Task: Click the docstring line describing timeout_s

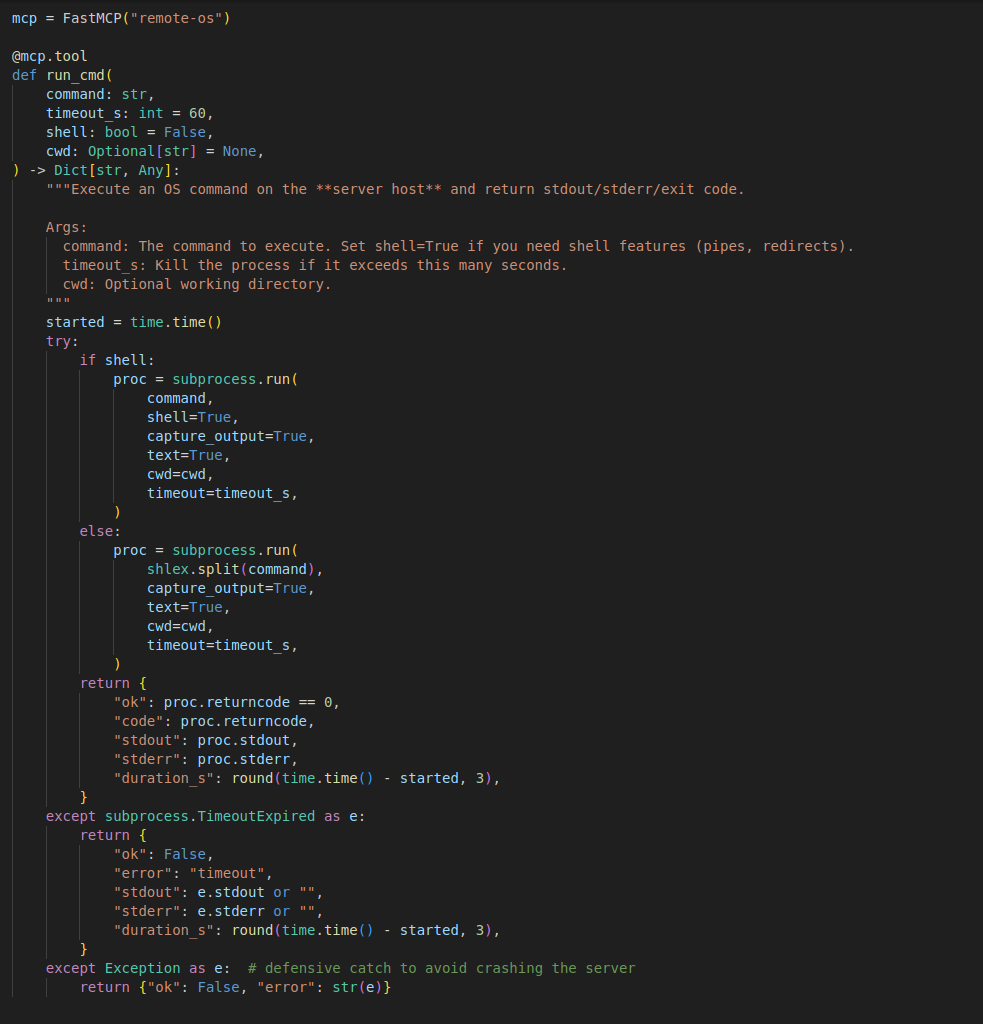Action: pyautogui.click(x=314, y=265)
